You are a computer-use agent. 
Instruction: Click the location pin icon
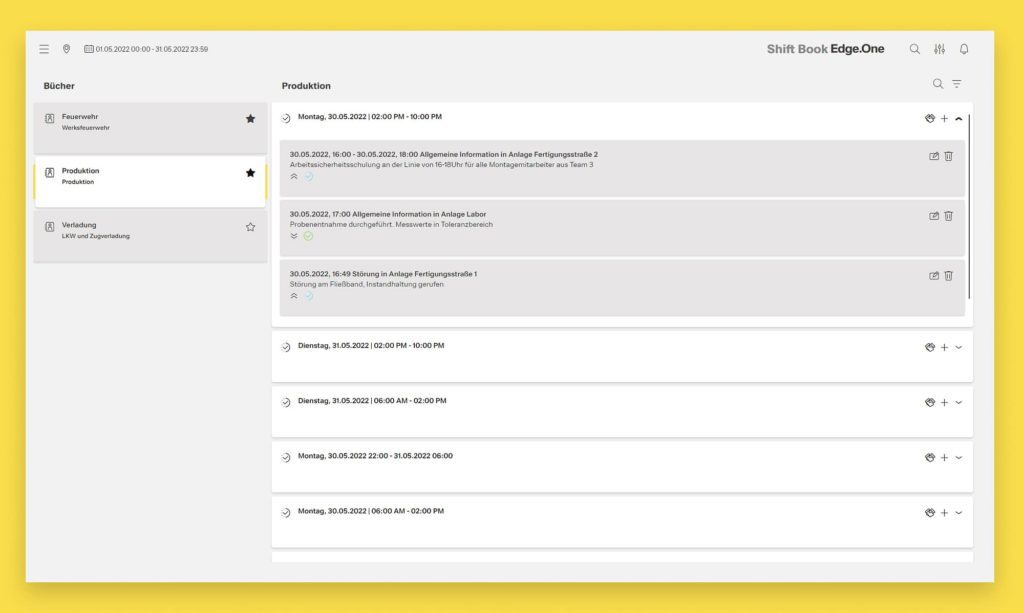(x=66, y=49)
